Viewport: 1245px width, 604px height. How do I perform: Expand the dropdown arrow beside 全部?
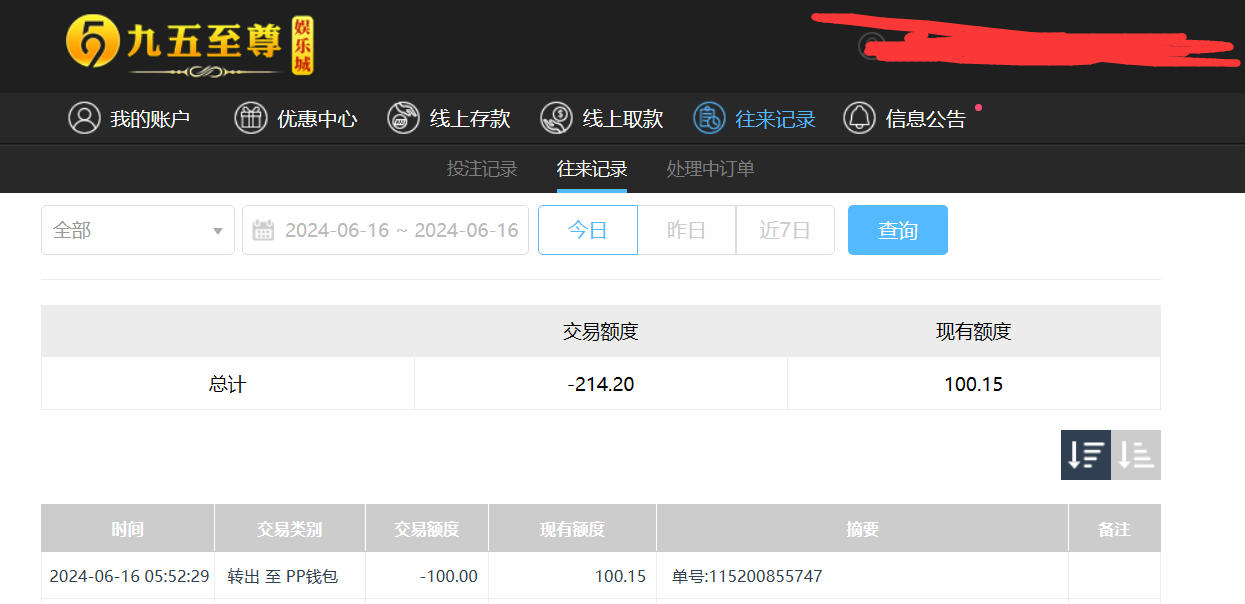point(218,231)
